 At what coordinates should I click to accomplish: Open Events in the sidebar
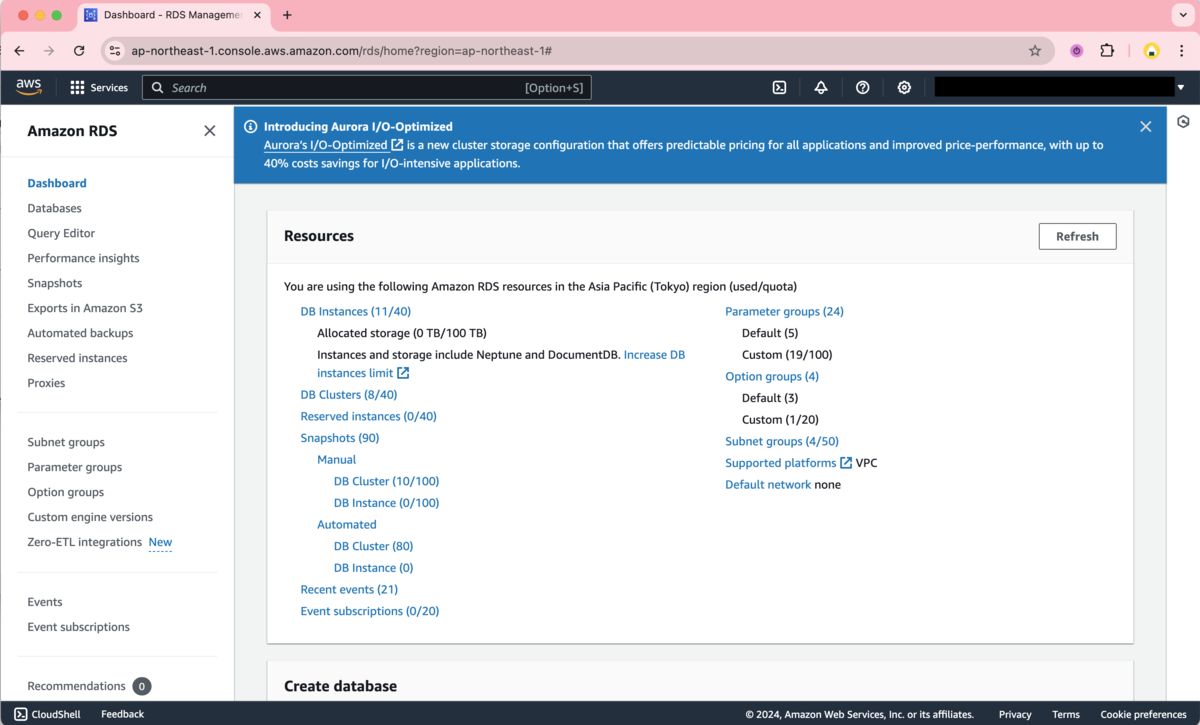[45, 602]
